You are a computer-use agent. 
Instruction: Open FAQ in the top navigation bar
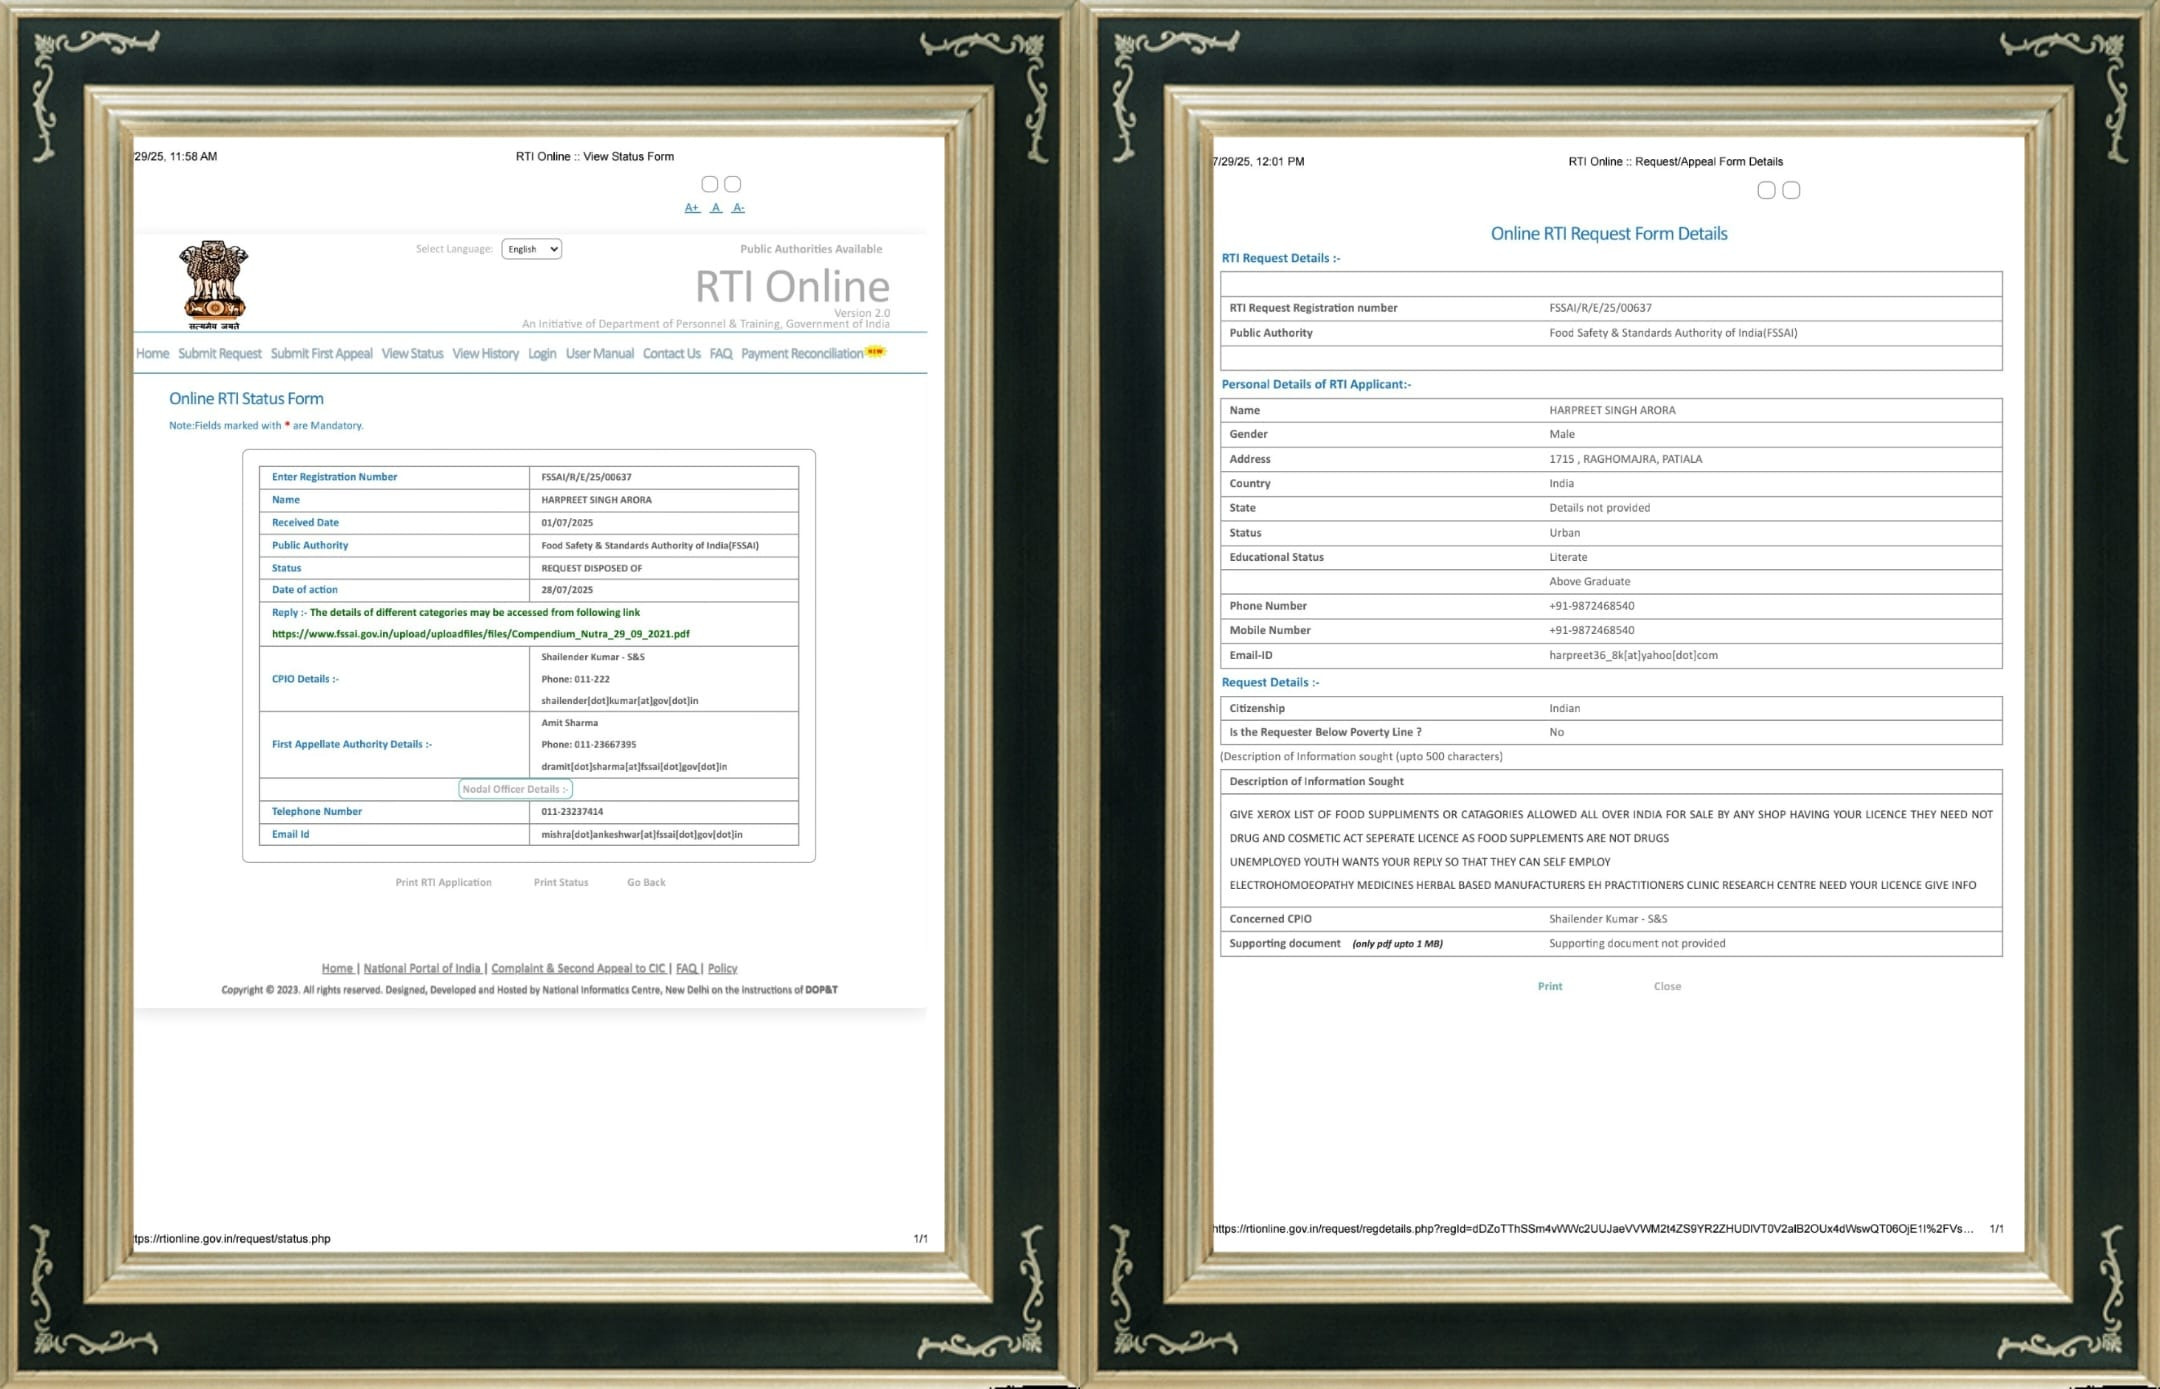coord(721,354)
